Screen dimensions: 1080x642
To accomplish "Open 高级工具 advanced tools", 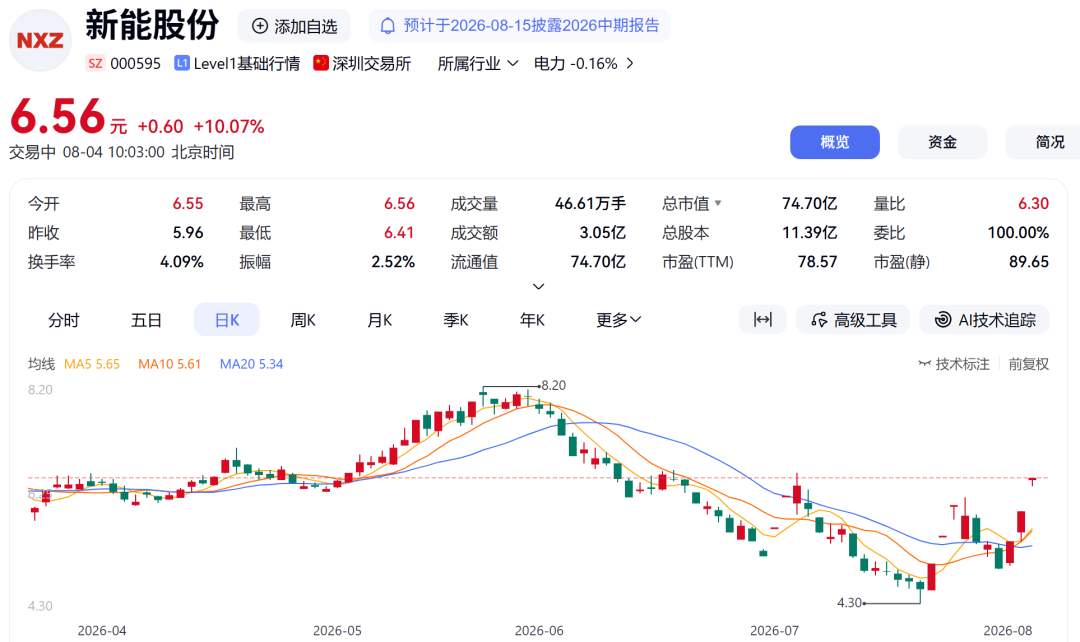I will pyautogui.click(x=853, y=320).
